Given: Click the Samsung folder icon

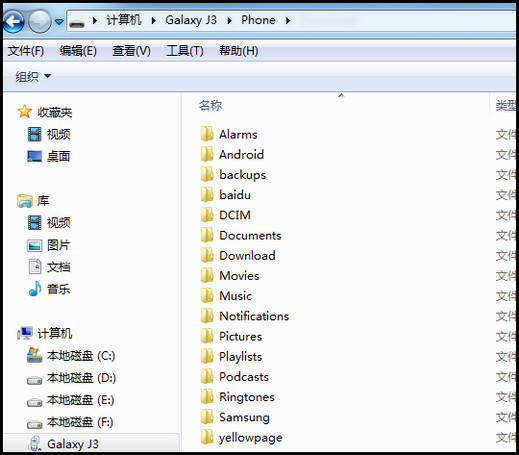Looking at the screenshot, I should 207,417.
